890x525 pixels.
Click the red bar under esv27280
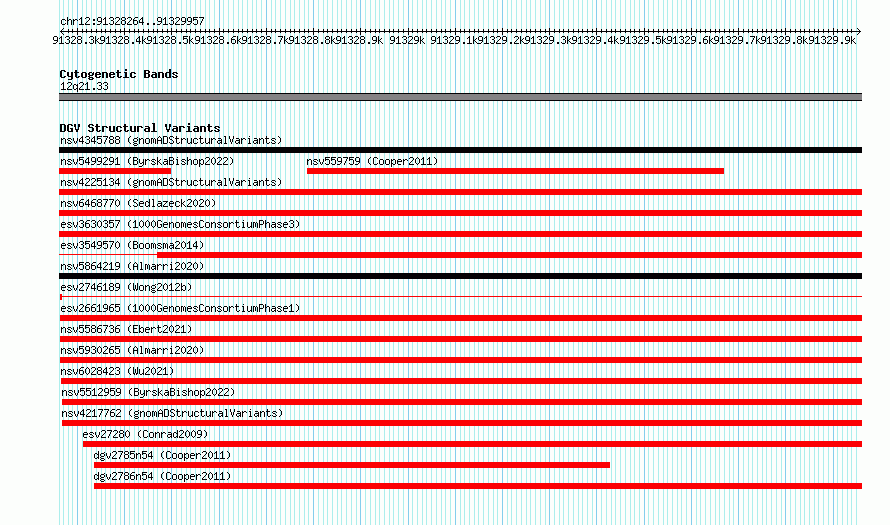click(472, 444)
